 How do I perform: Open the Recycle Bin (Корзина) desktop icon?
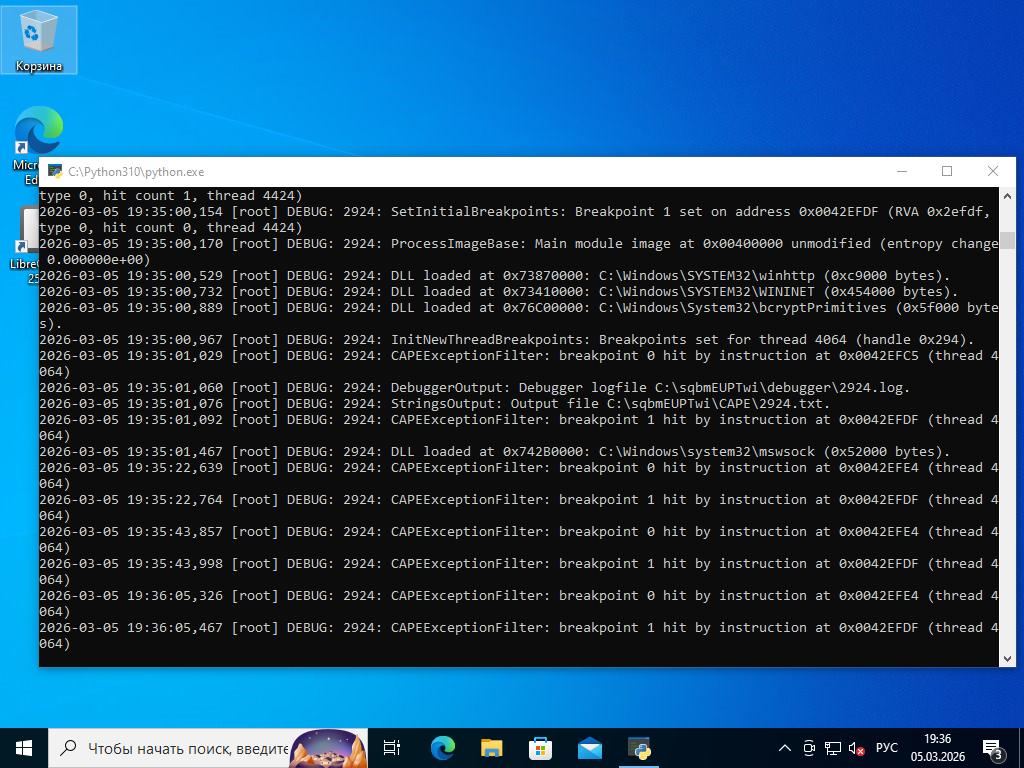[38, 40]
